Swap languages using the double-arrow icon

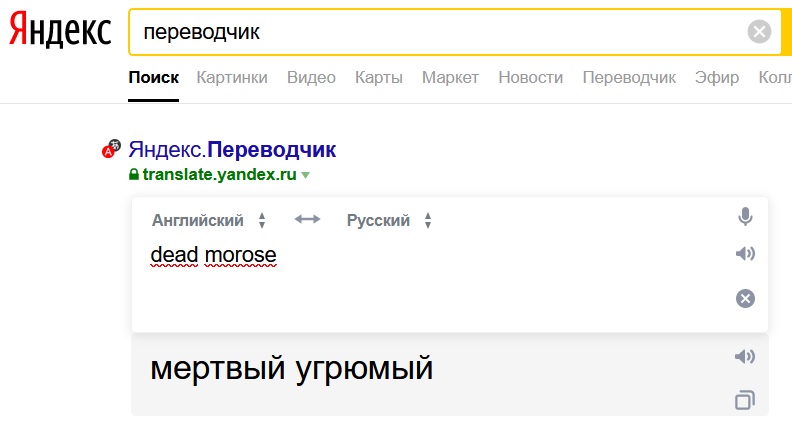click(x=307, y=219)
